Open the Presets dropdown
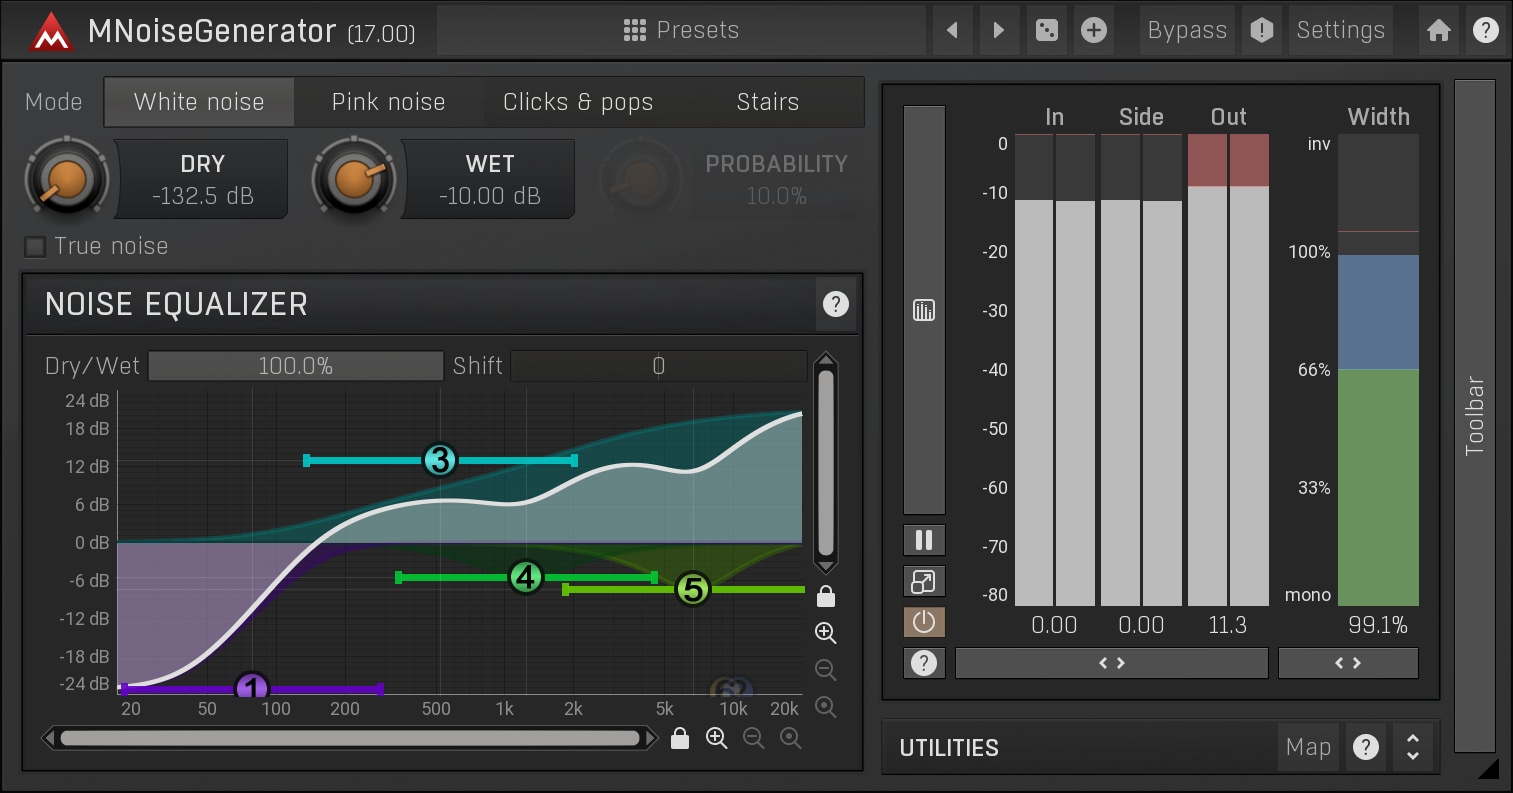Screen dimensions: 1513x793 pos(681,31)
